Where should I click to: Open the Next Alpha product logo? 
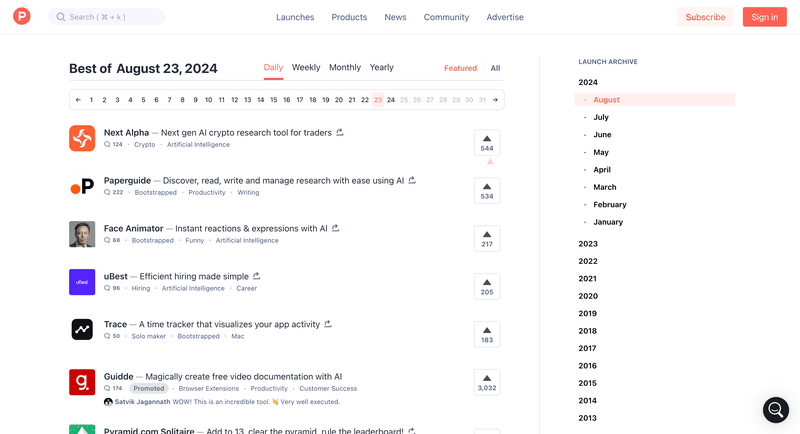pyautogui.click(x=82, y=138)
